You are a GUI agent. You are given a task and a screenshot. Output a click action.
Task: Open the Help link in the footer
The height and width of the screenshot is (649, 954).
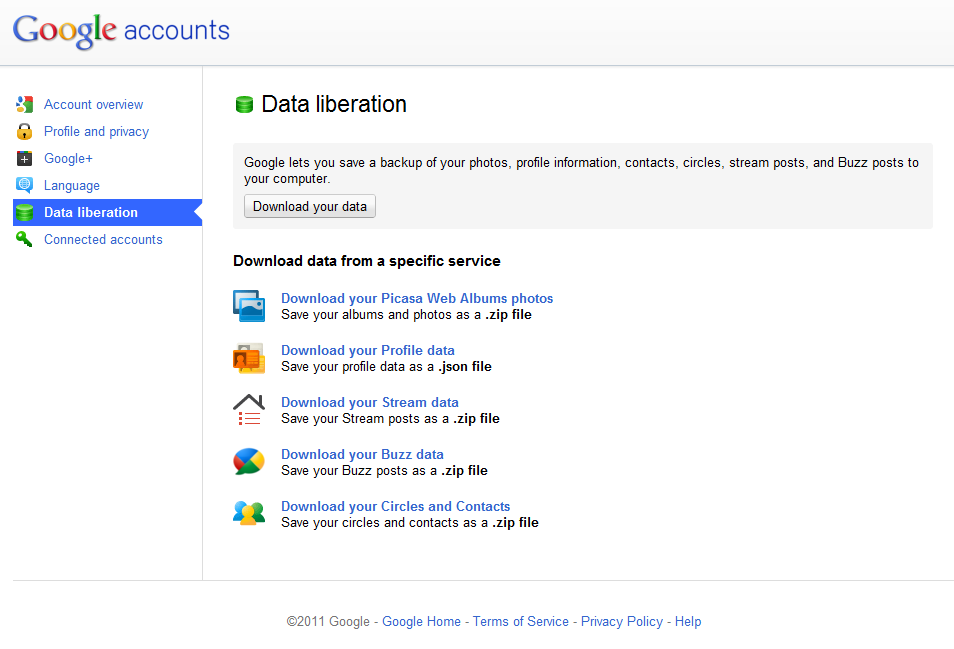pos(688,621)
